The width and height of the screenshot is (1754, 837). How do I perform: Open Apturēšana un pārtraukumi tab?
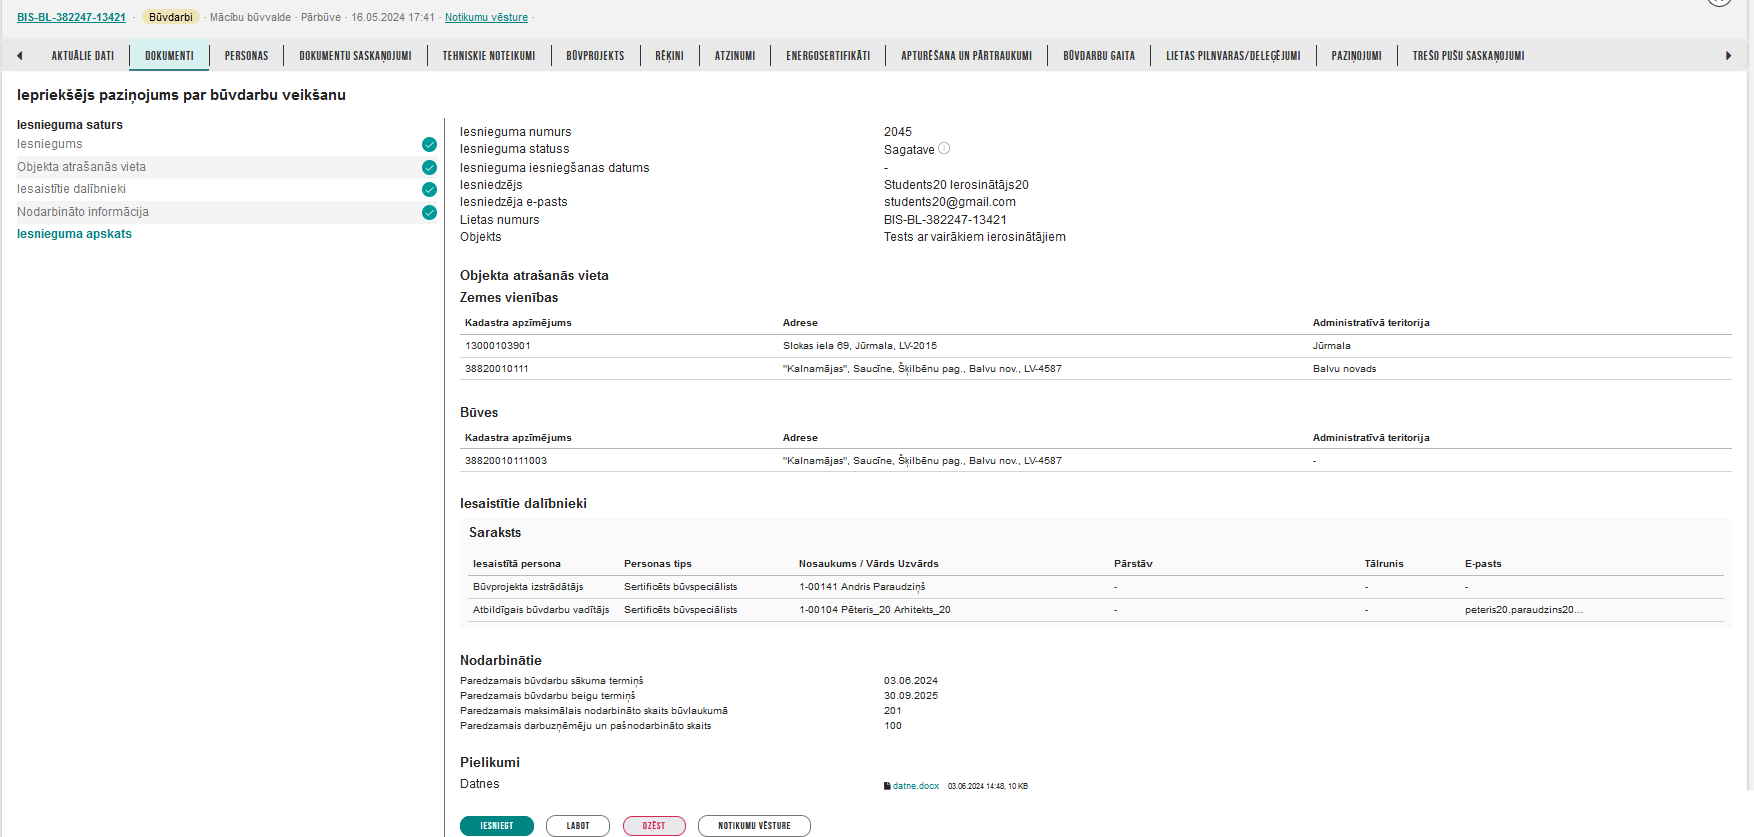pos(966,56)
